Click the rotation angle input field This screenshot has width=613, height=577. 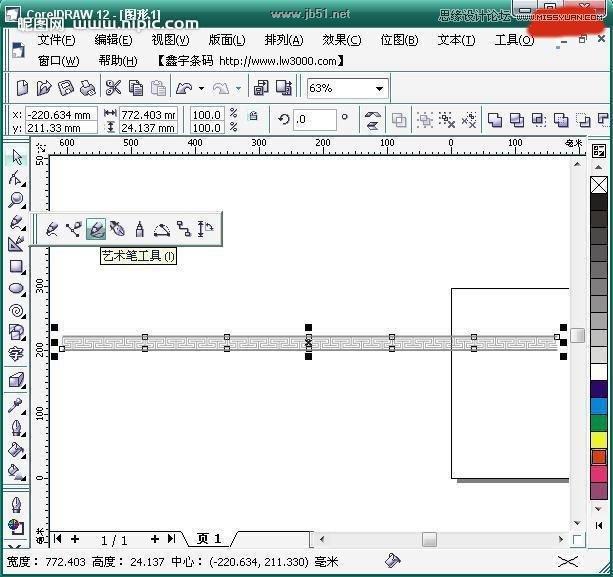pyautogui.click(x=314, y=119)
